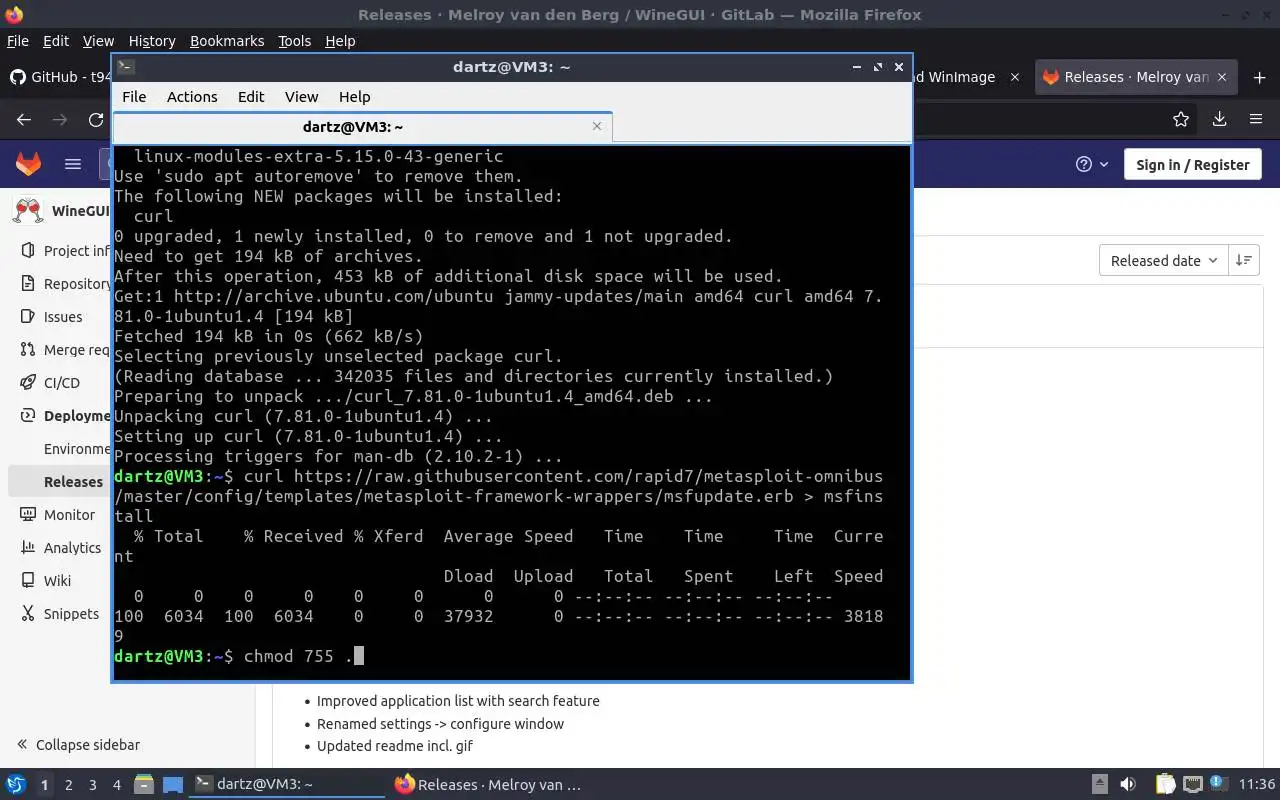The width and height of the screenshot is (1280, 800).
Task: Switch to the Releases Melroy van browser tab
Action: (1136, 77)
